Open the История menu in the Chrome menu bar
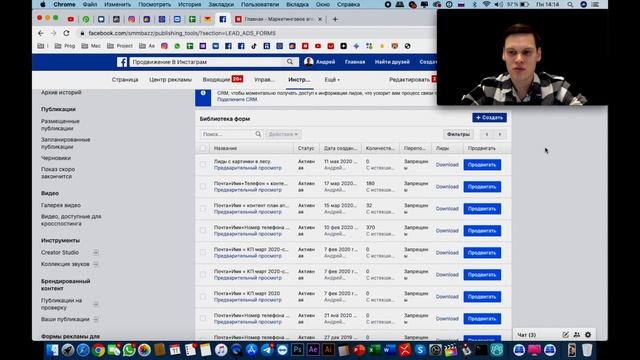Viewport: 640px width, 360px height. [x=189, y=4]
